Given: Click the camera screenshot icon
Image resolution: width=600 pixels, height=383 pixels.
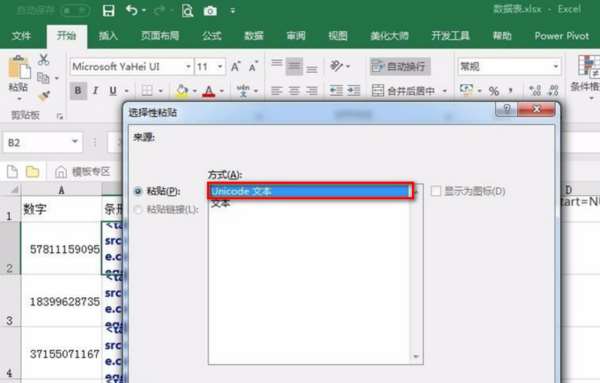Looking at the screenshot, I should point(210,11).
